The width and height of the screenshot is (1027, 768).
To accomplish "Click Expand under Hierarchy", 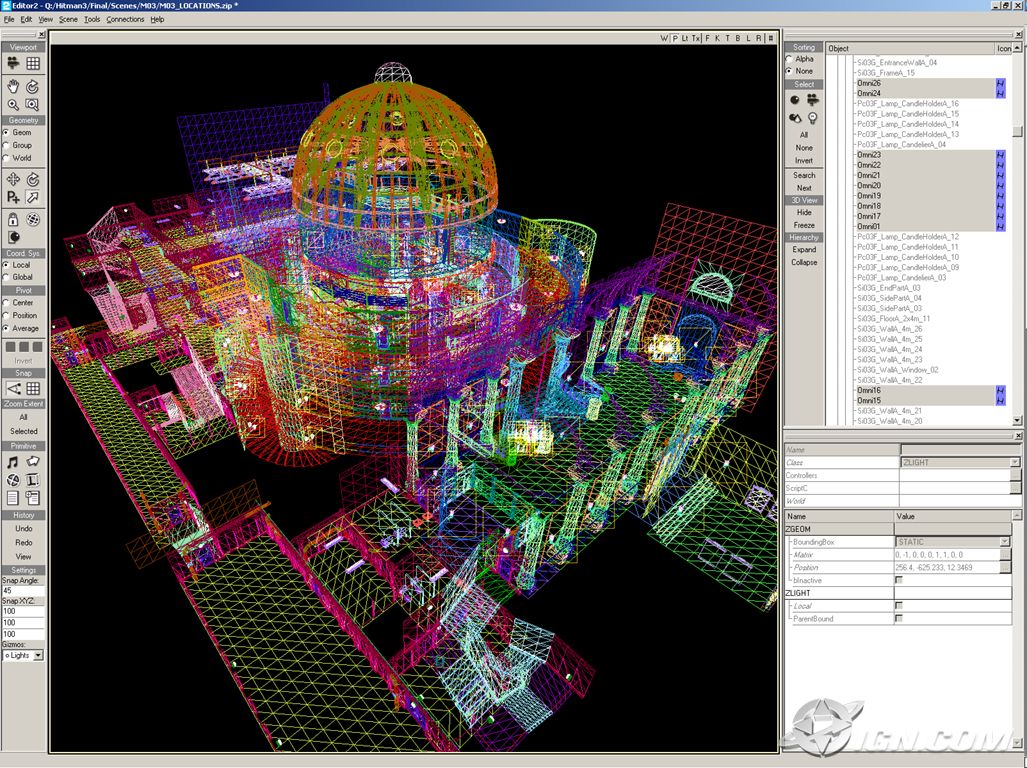I will pyautogui.click(x=804, y=249).
